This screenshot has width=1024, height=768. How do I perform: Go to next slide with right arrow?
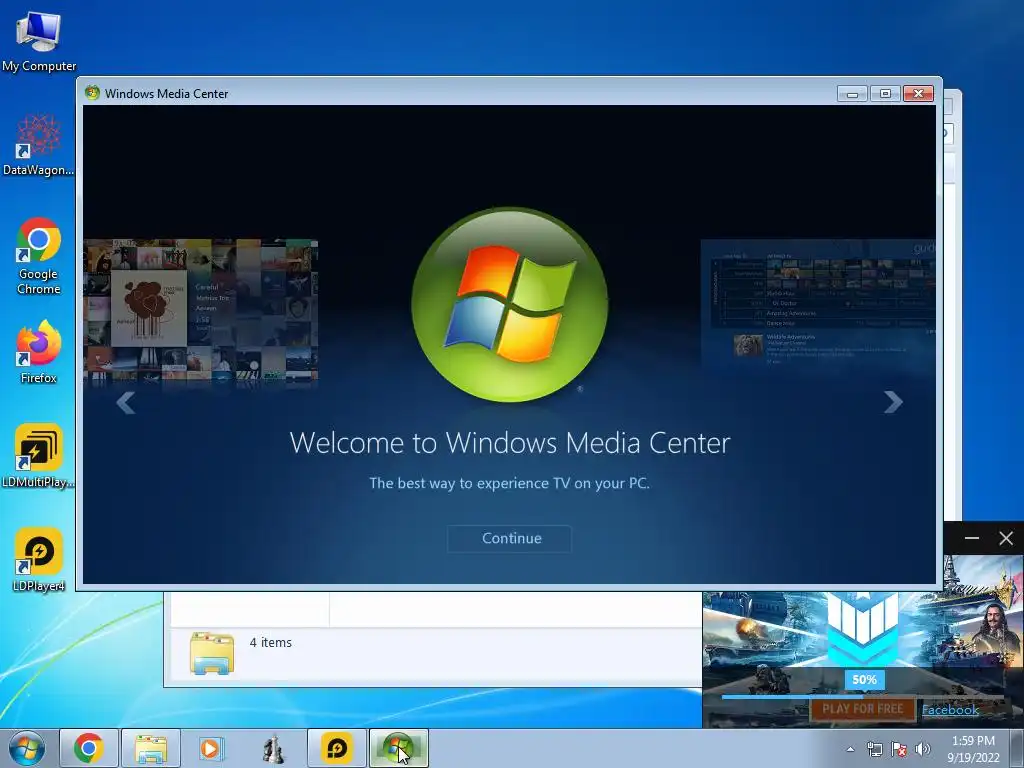pos(893,402)
